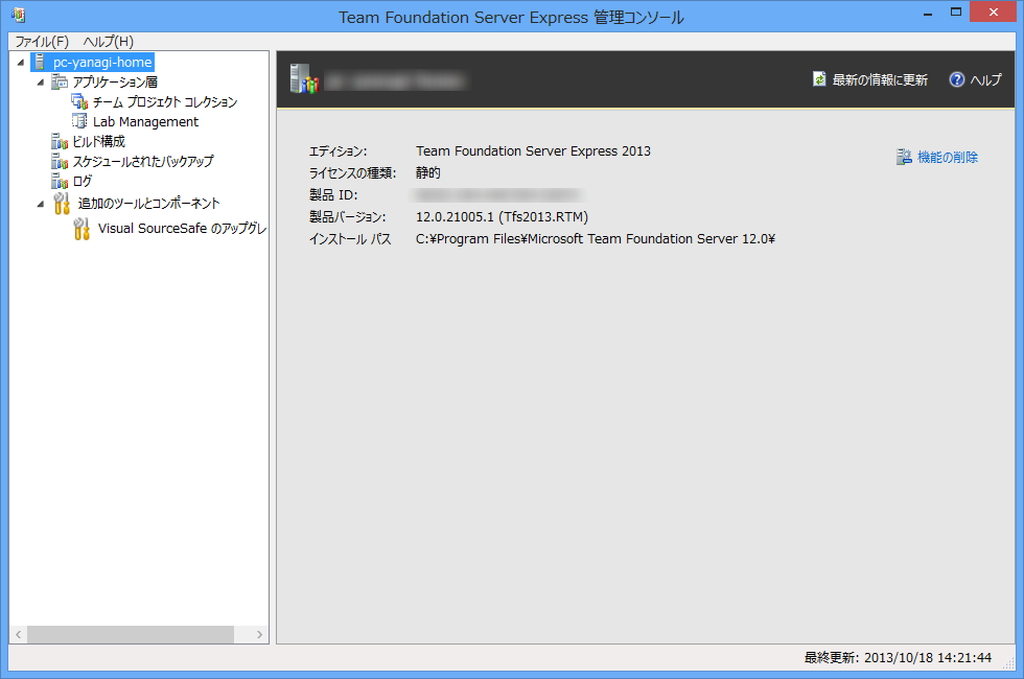The image size is (1024, 679).
Task: Select the チーム プロジェクト コレクション icon
Action: click(78, 101)
